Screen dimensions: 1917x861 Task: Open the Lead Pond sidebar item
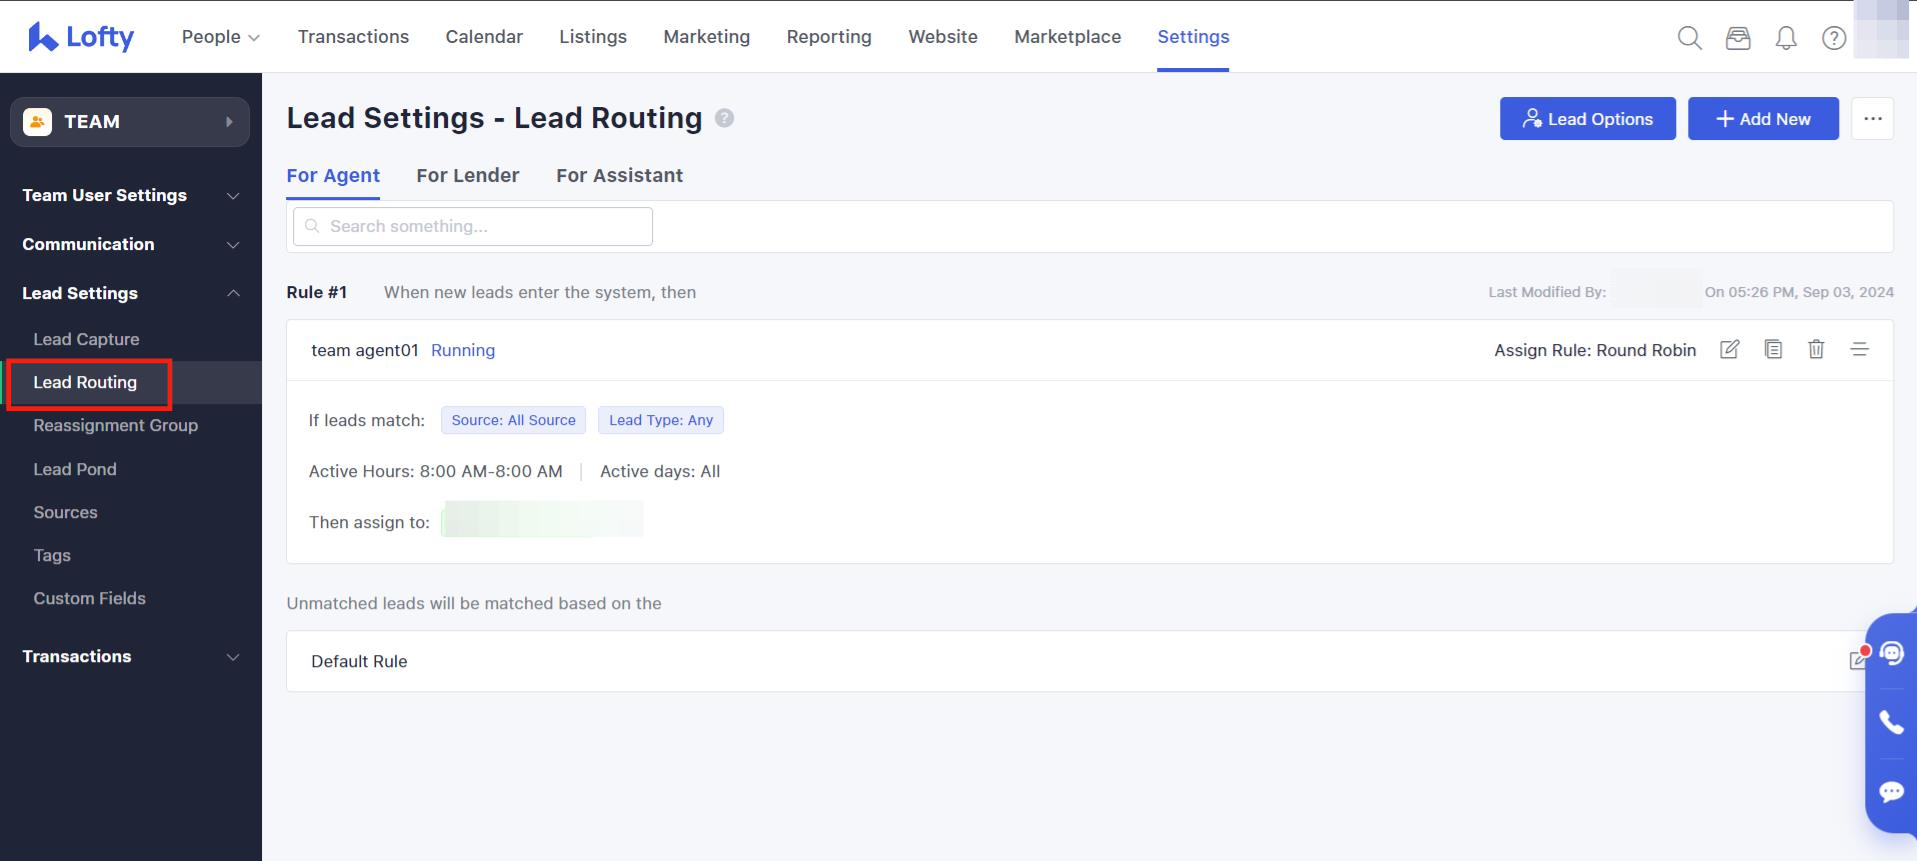pyautogui.click(x=75, y=469)
